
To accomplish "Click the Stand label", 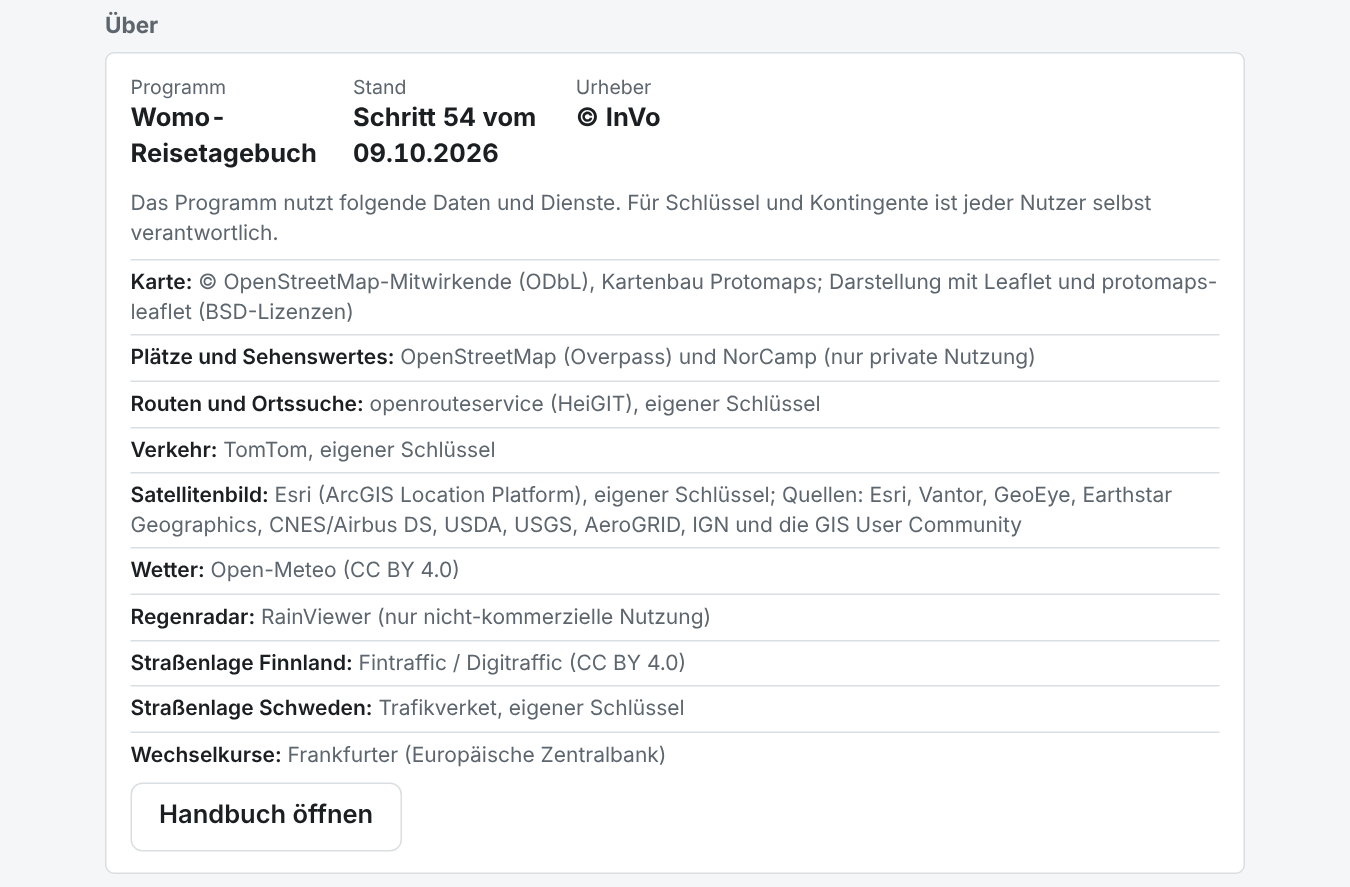I will [380, 87].
